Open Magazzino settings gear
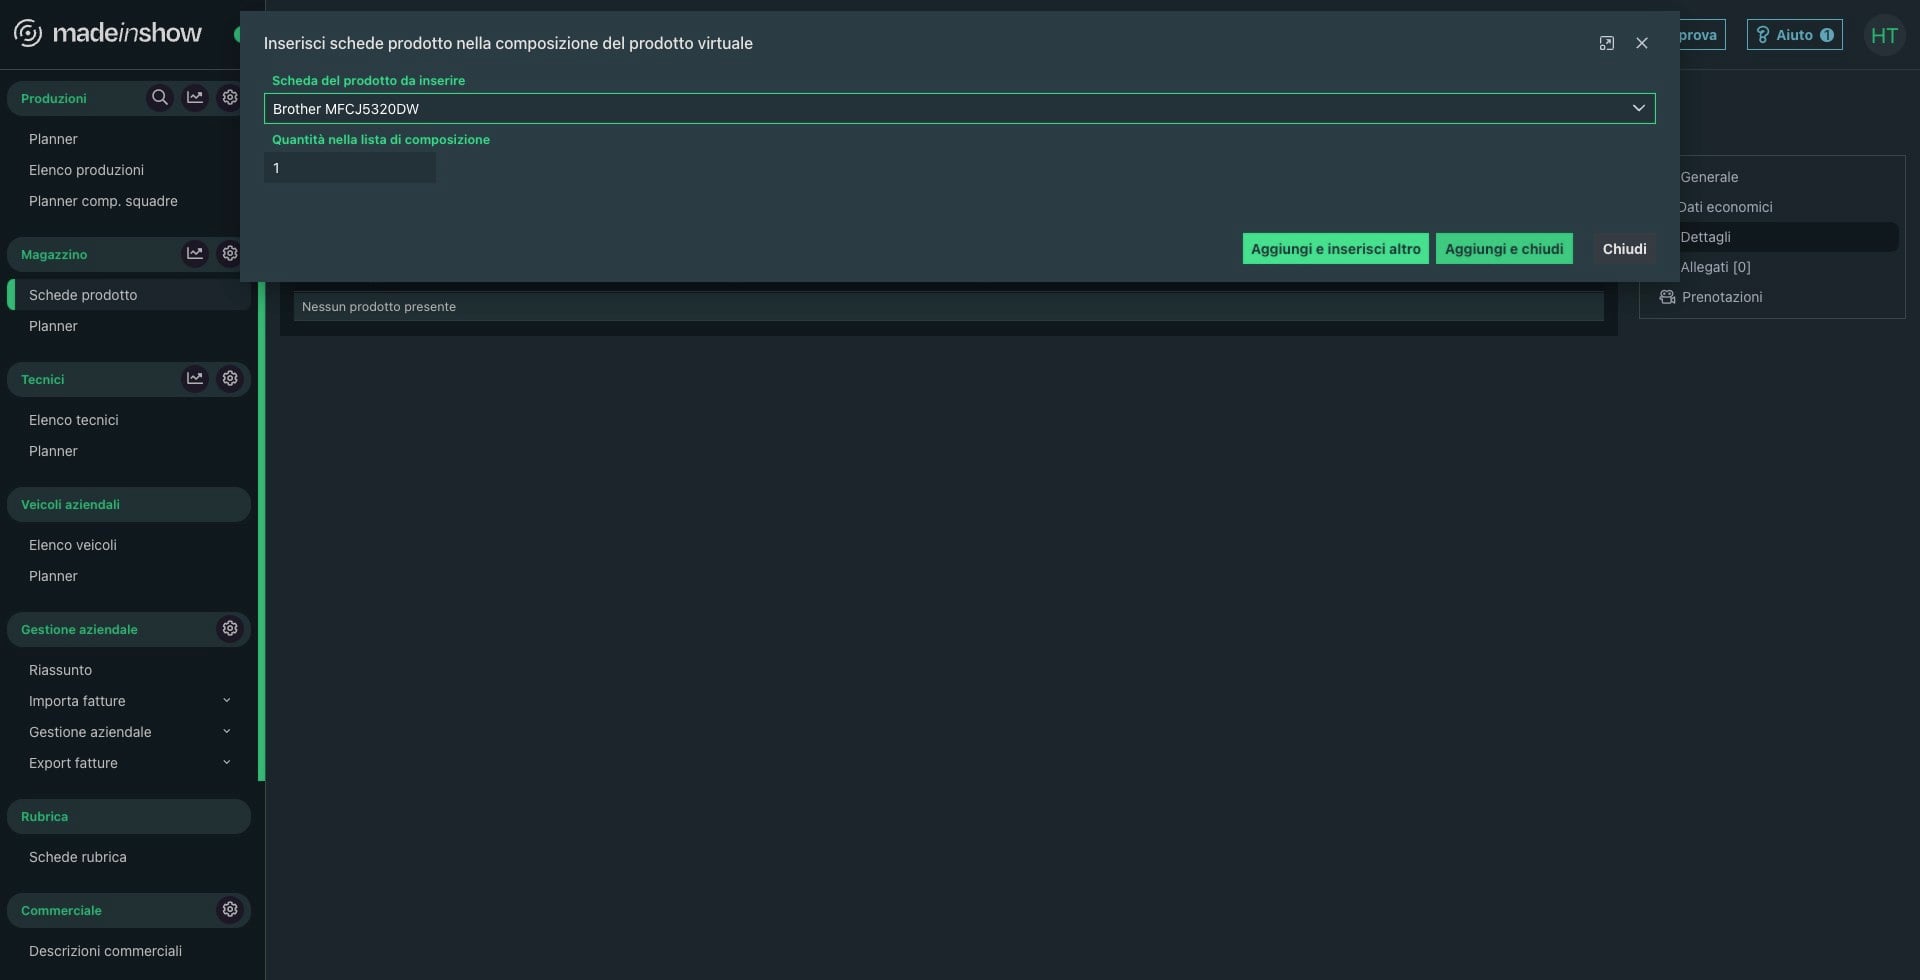The image size is (1920, 980). click(230, 254)
